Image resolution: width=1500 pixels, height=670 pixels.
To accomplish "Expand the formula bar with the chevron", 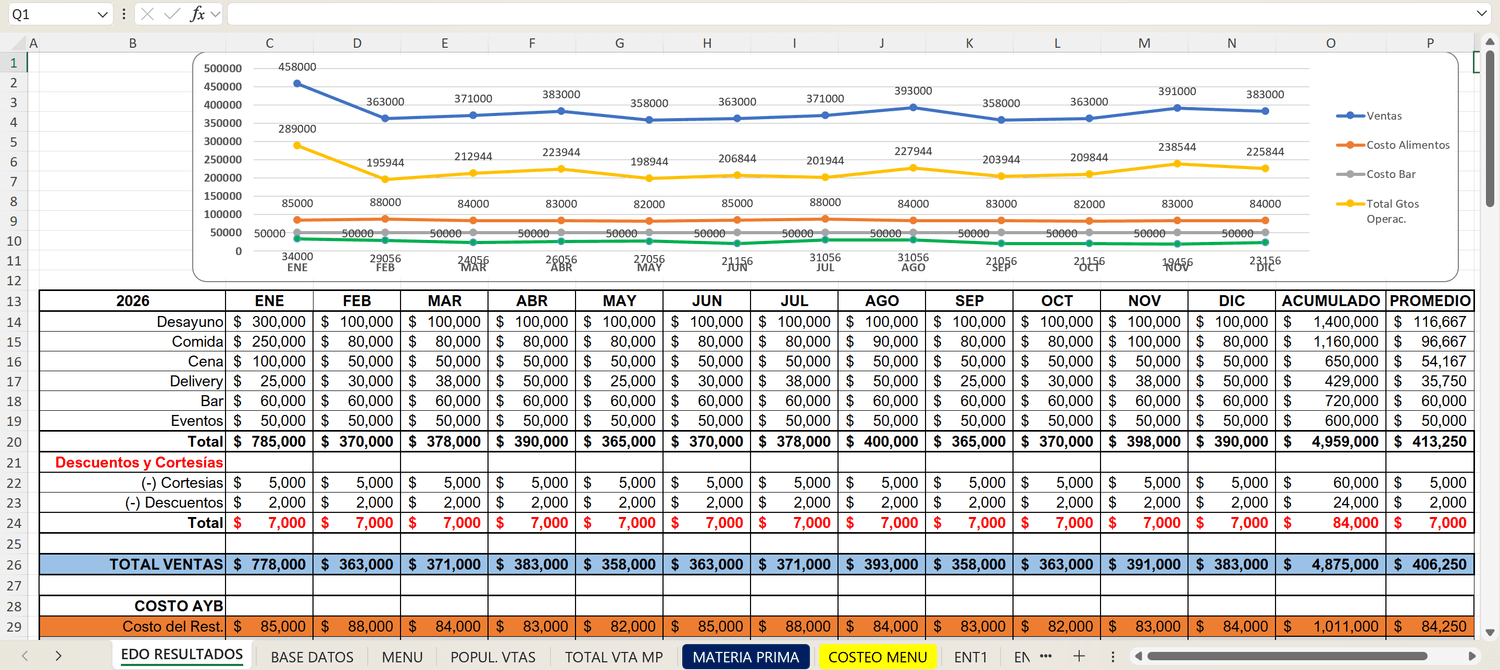I will pos(1482,14).
